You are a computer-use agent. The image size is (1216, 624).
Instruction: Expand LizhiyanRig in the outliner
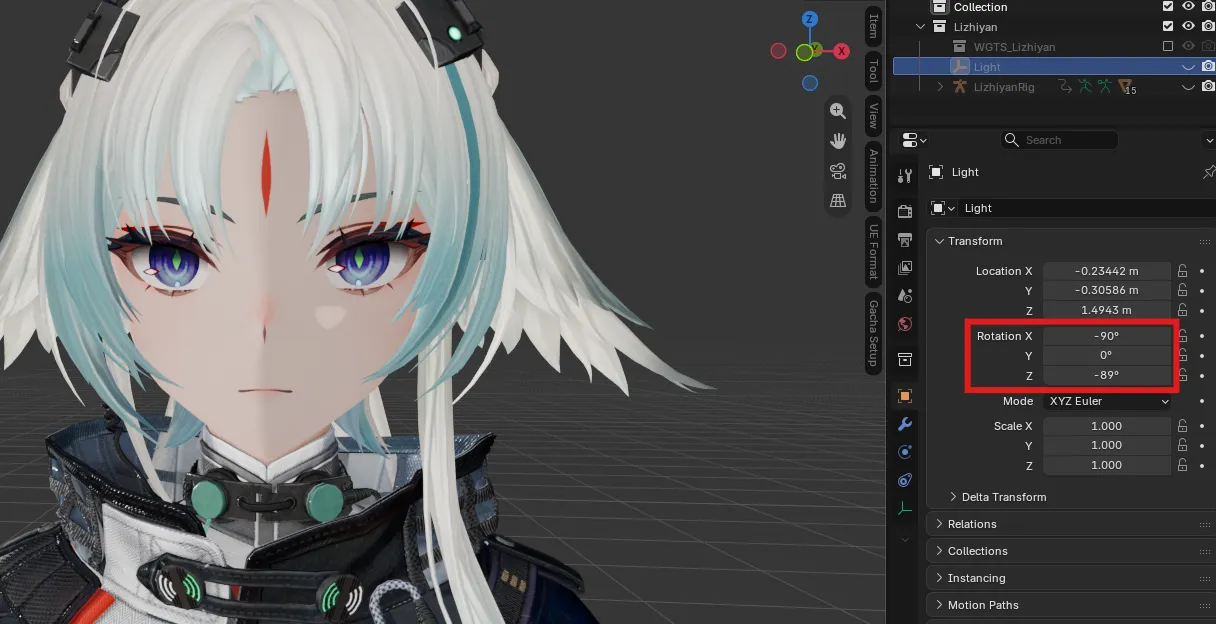939,87
